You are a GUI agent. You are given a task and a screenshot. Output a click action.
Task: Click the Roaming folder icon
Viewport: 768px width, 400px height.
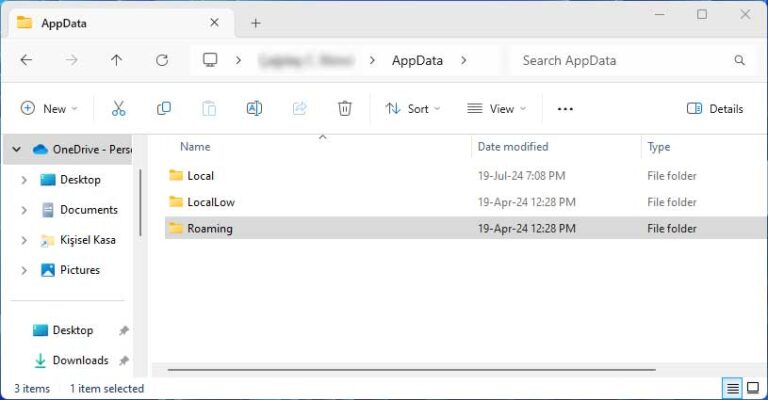[176, 228]
